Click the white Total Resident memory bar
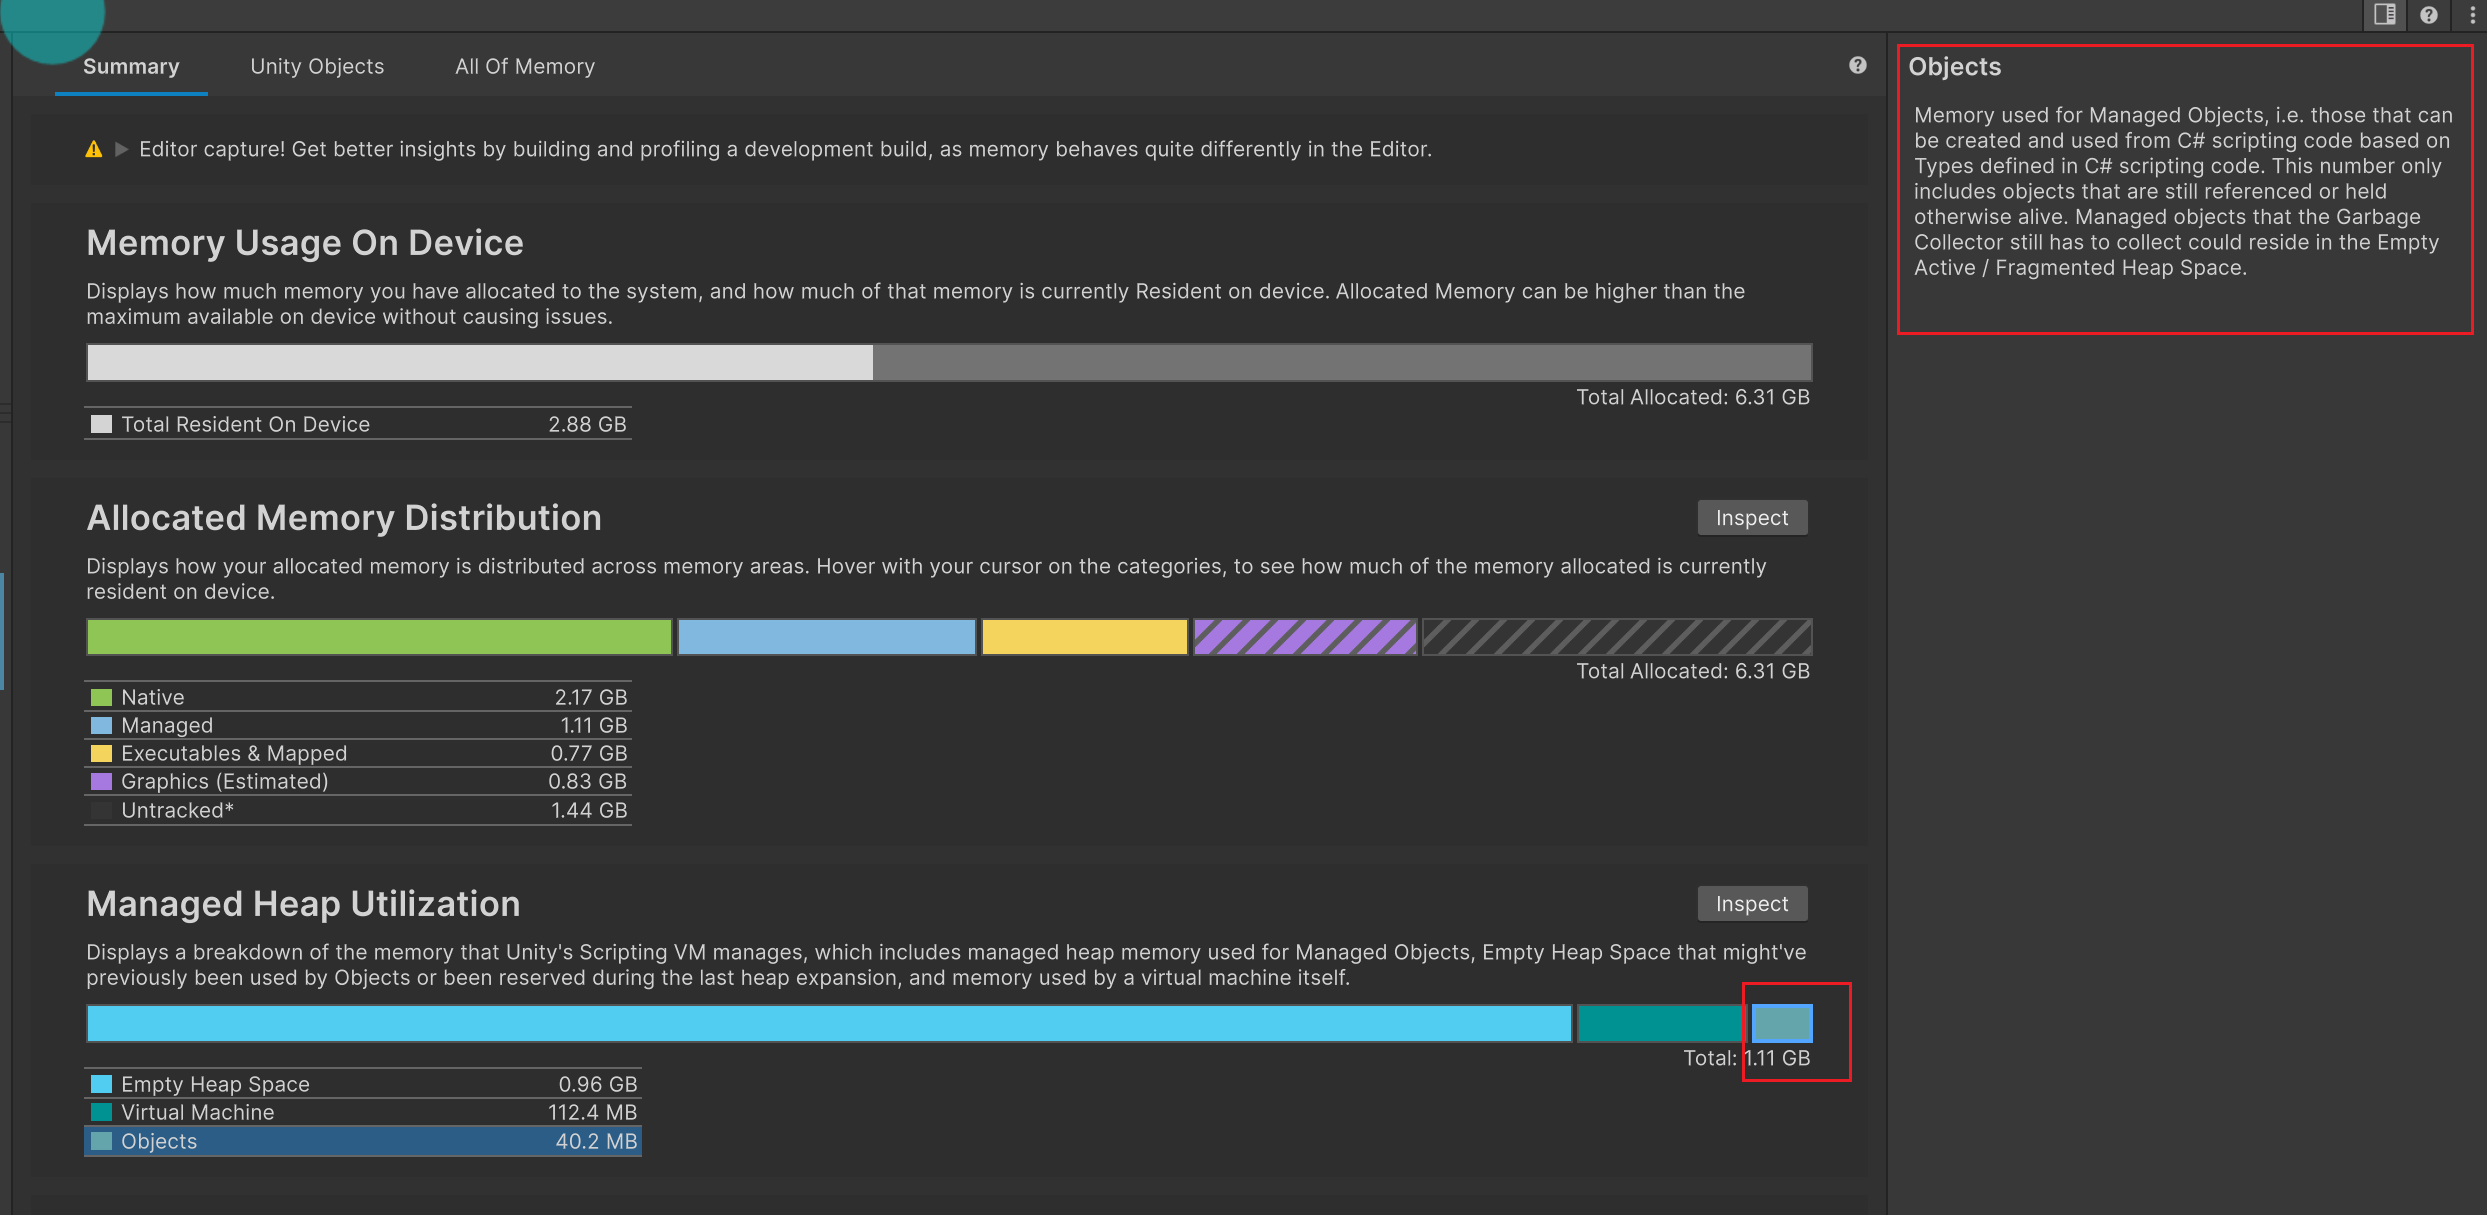This screenshot has width=2487, height=1215. (480, 362)
